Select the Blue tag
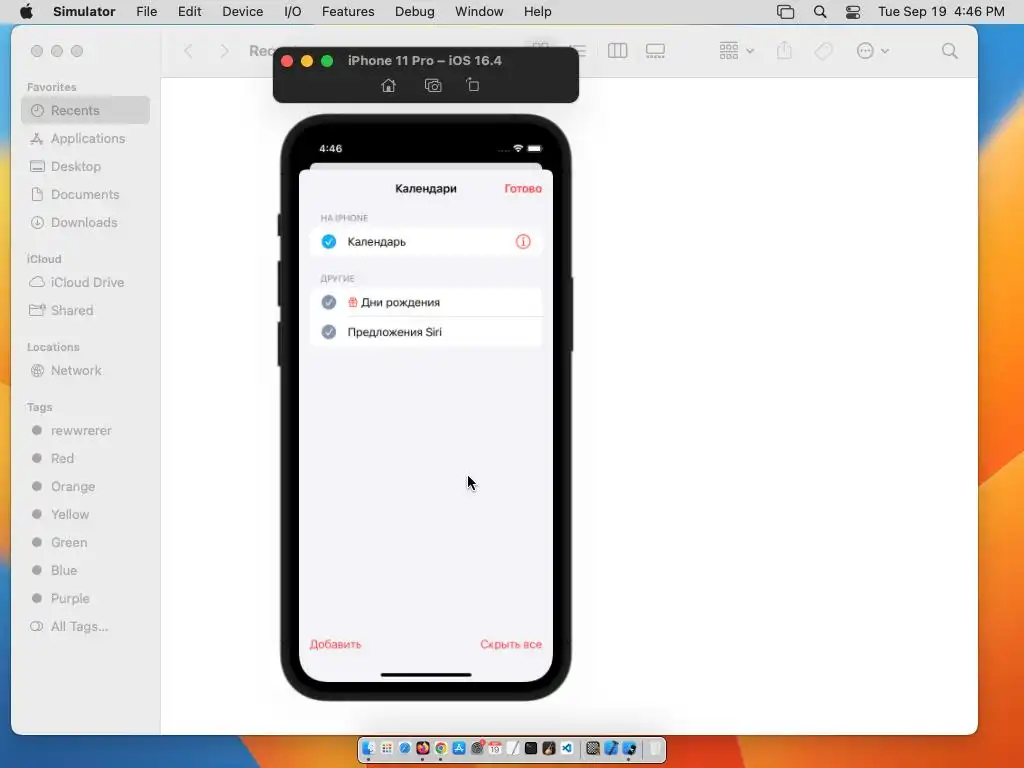The width and height of the screenshot is (1024, 768). click(86, 570)
